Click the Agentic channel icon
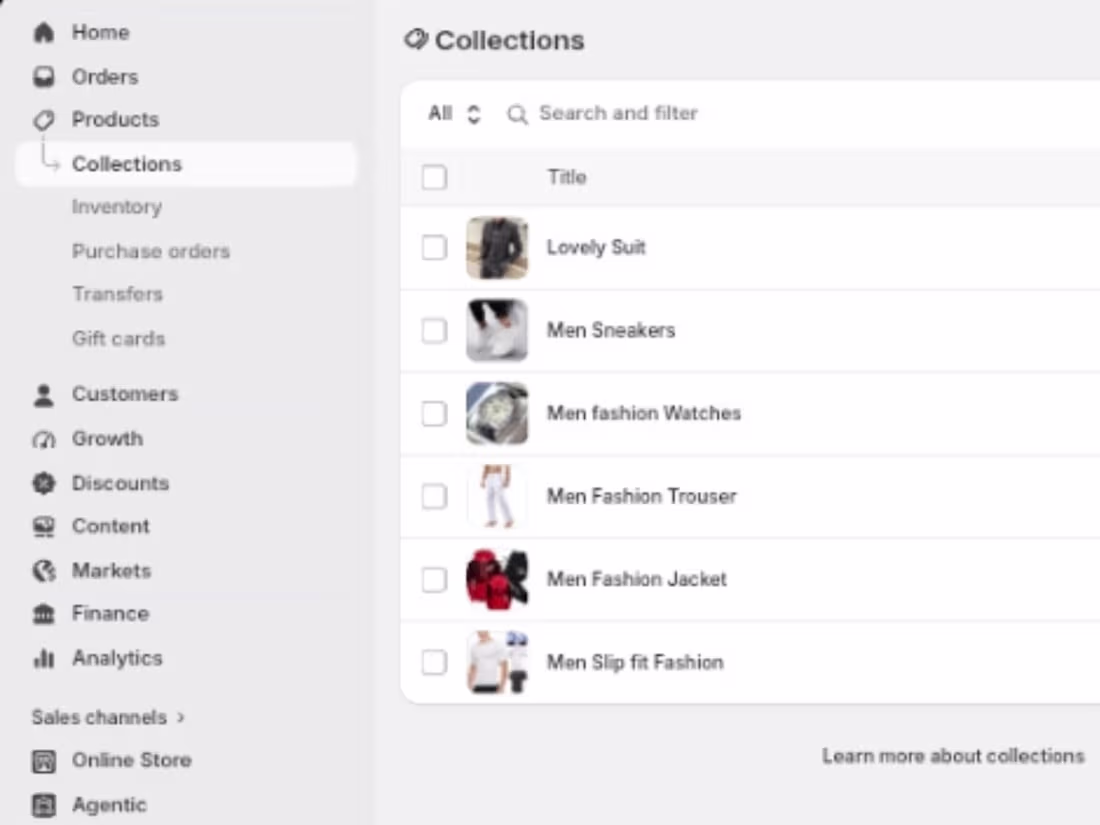The width and height of the screenshot is (1100, 825). tap(43, 805)
